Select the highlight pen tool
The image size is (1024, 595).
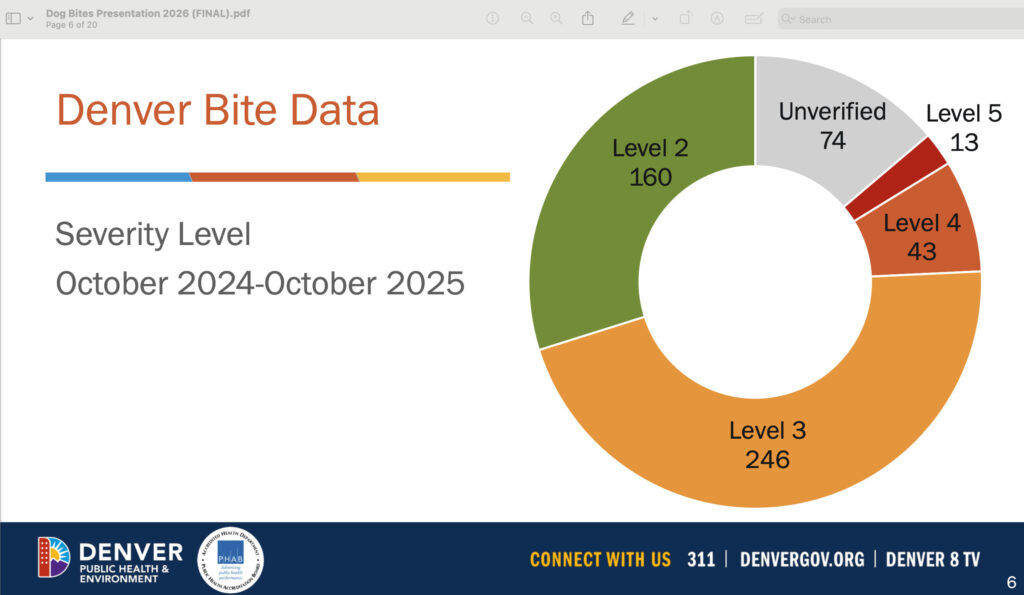(628, 18)
